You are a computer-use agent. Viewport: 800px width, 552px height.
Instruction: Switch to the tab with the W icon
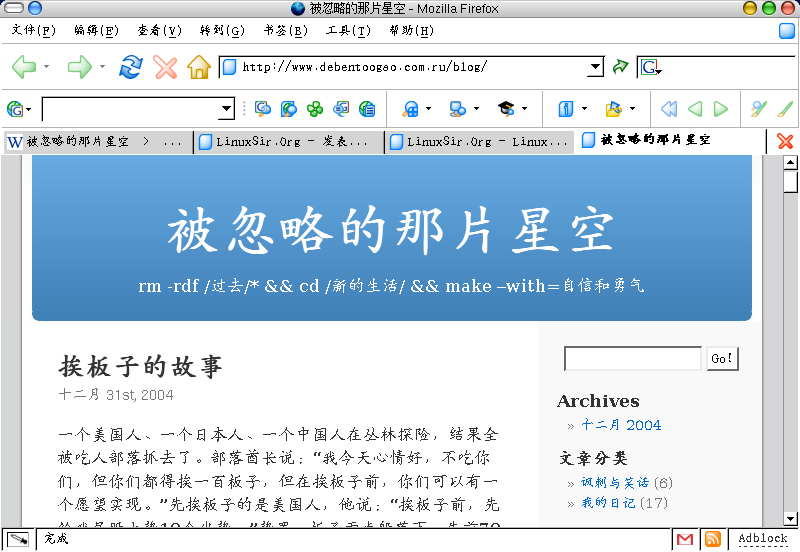97,142
